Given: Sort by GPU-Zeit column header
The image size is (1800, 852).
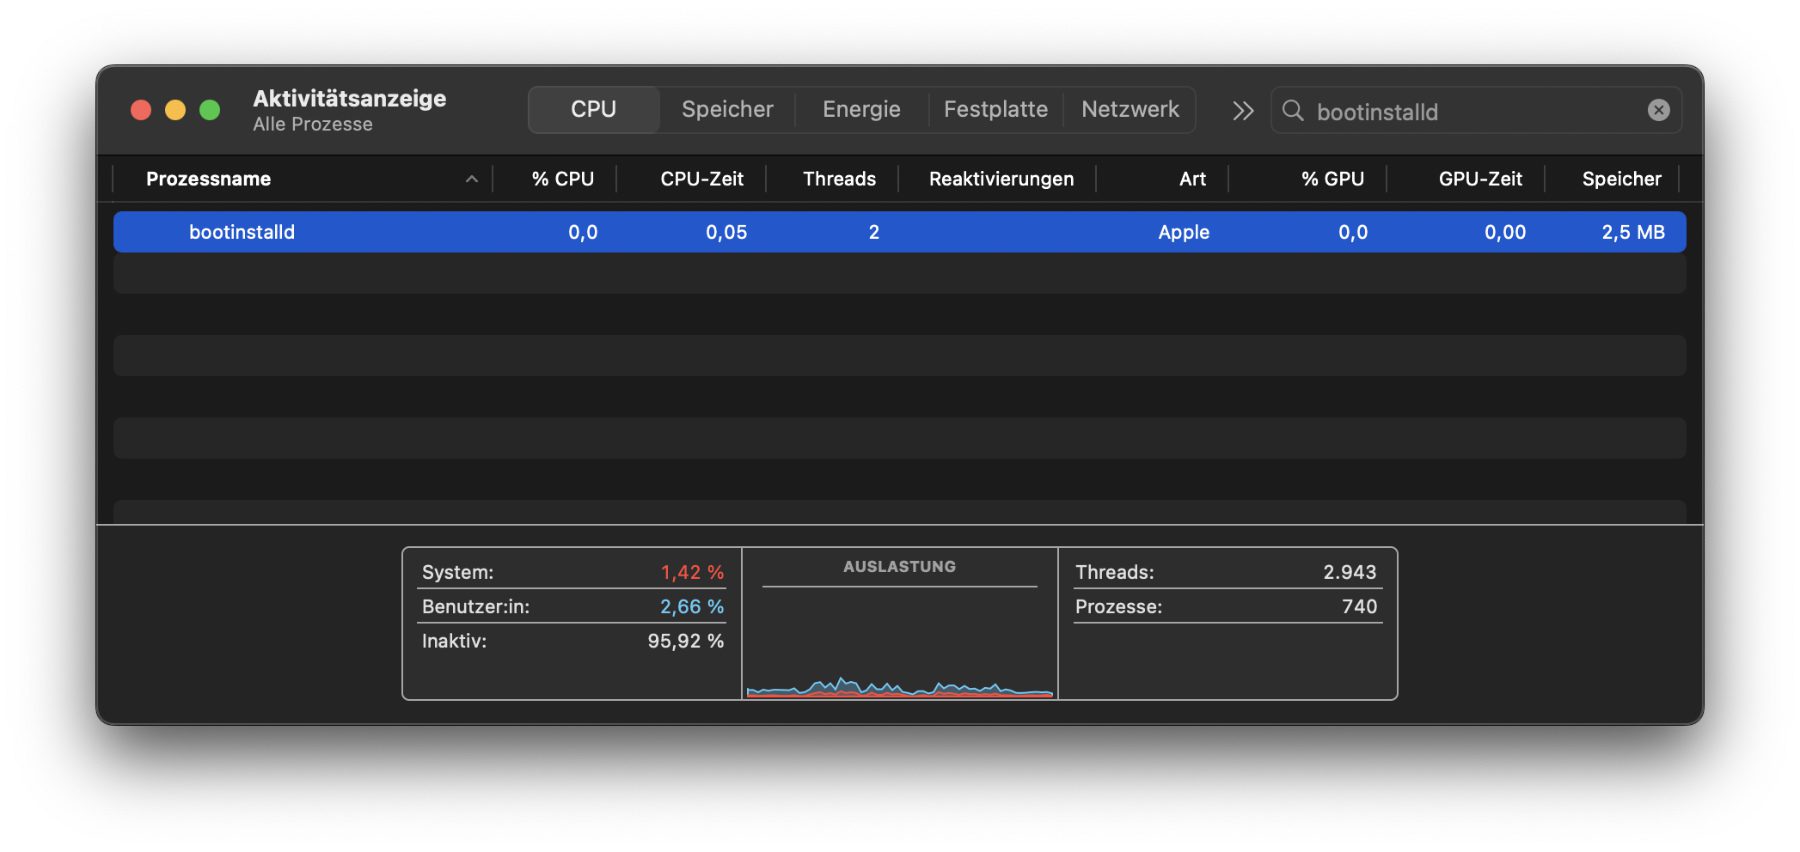Looking at the screenshot, I should point(1479,179).
